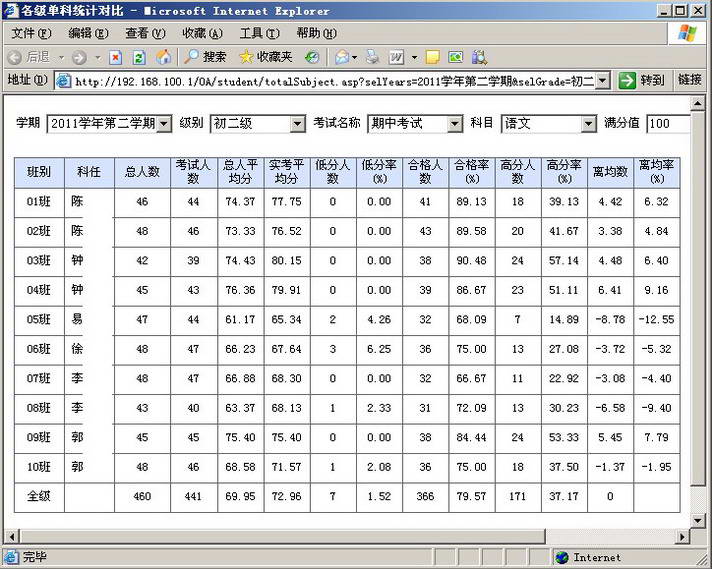
Task: Click the Forward navigation arrow icon
Action: pos(79,57)
